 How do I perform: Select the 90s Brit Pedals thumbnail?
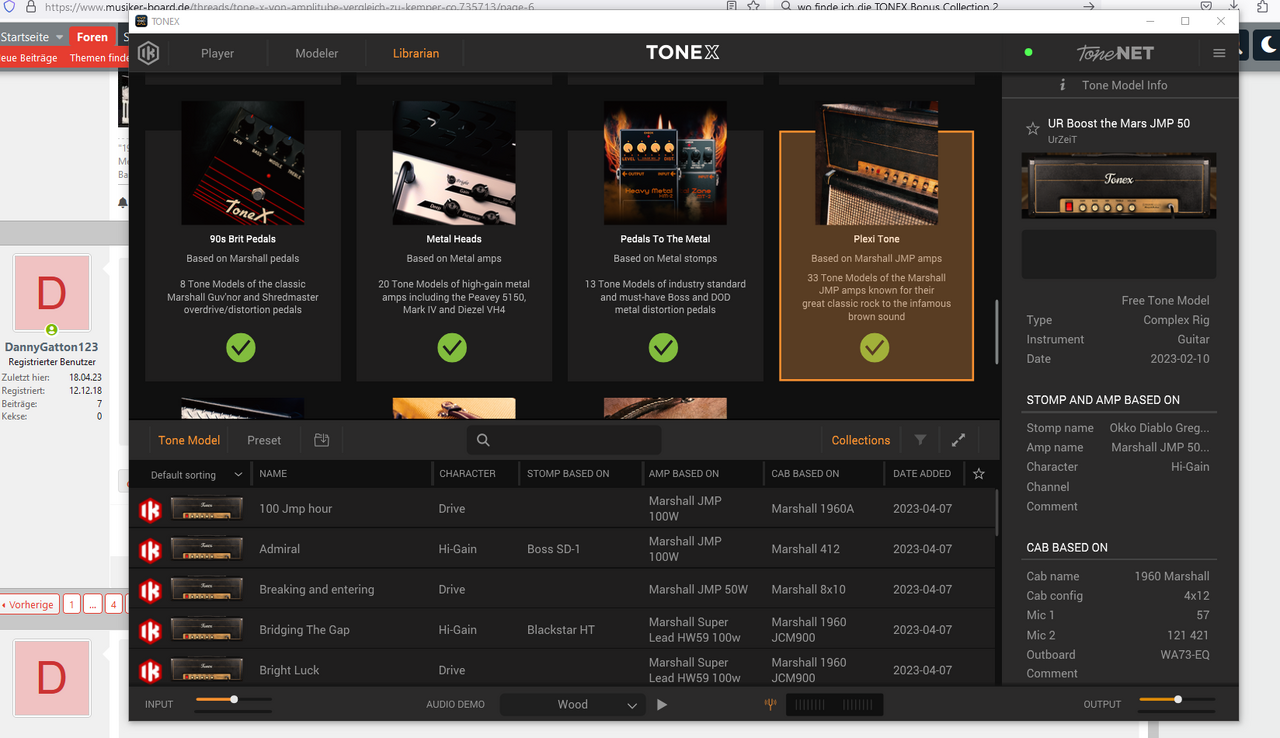tap(242, 163)
